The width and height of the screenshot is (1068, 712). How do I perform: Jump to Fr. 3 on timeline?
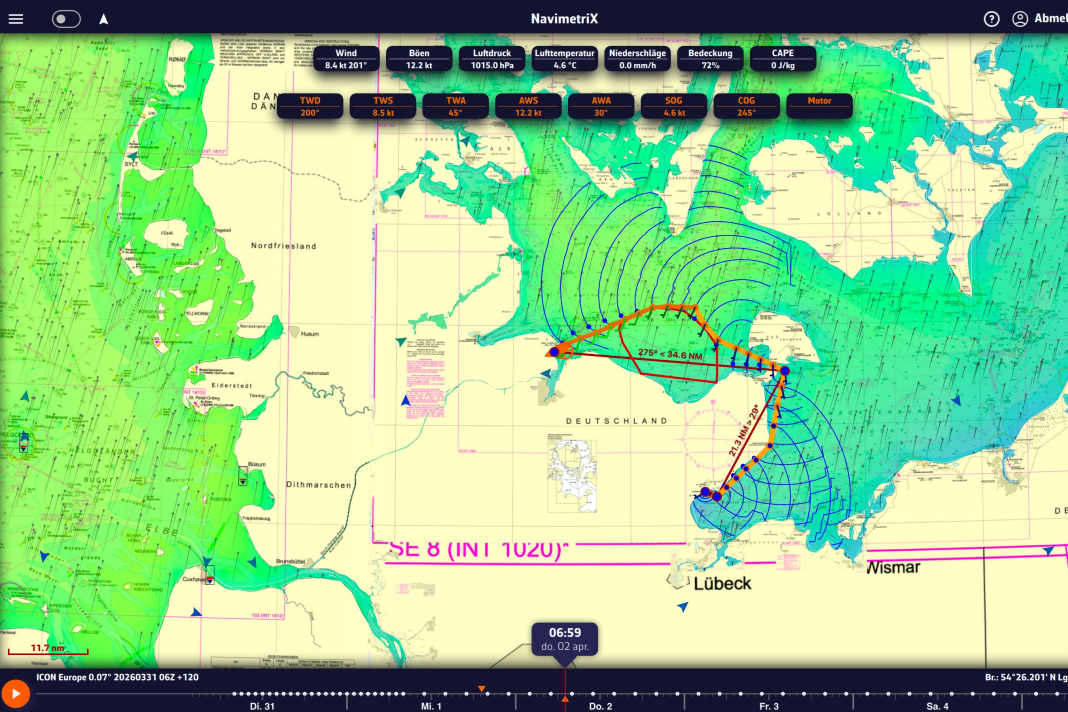click(769, 706)
